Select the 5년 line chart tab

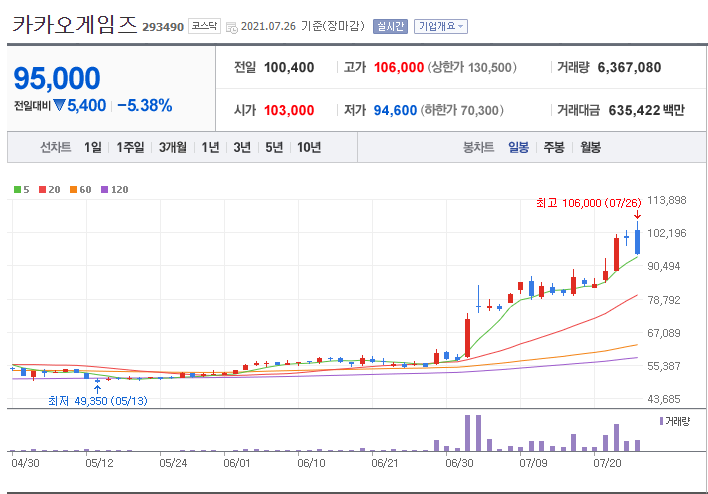pyautogui.click(x=274, y=147)
